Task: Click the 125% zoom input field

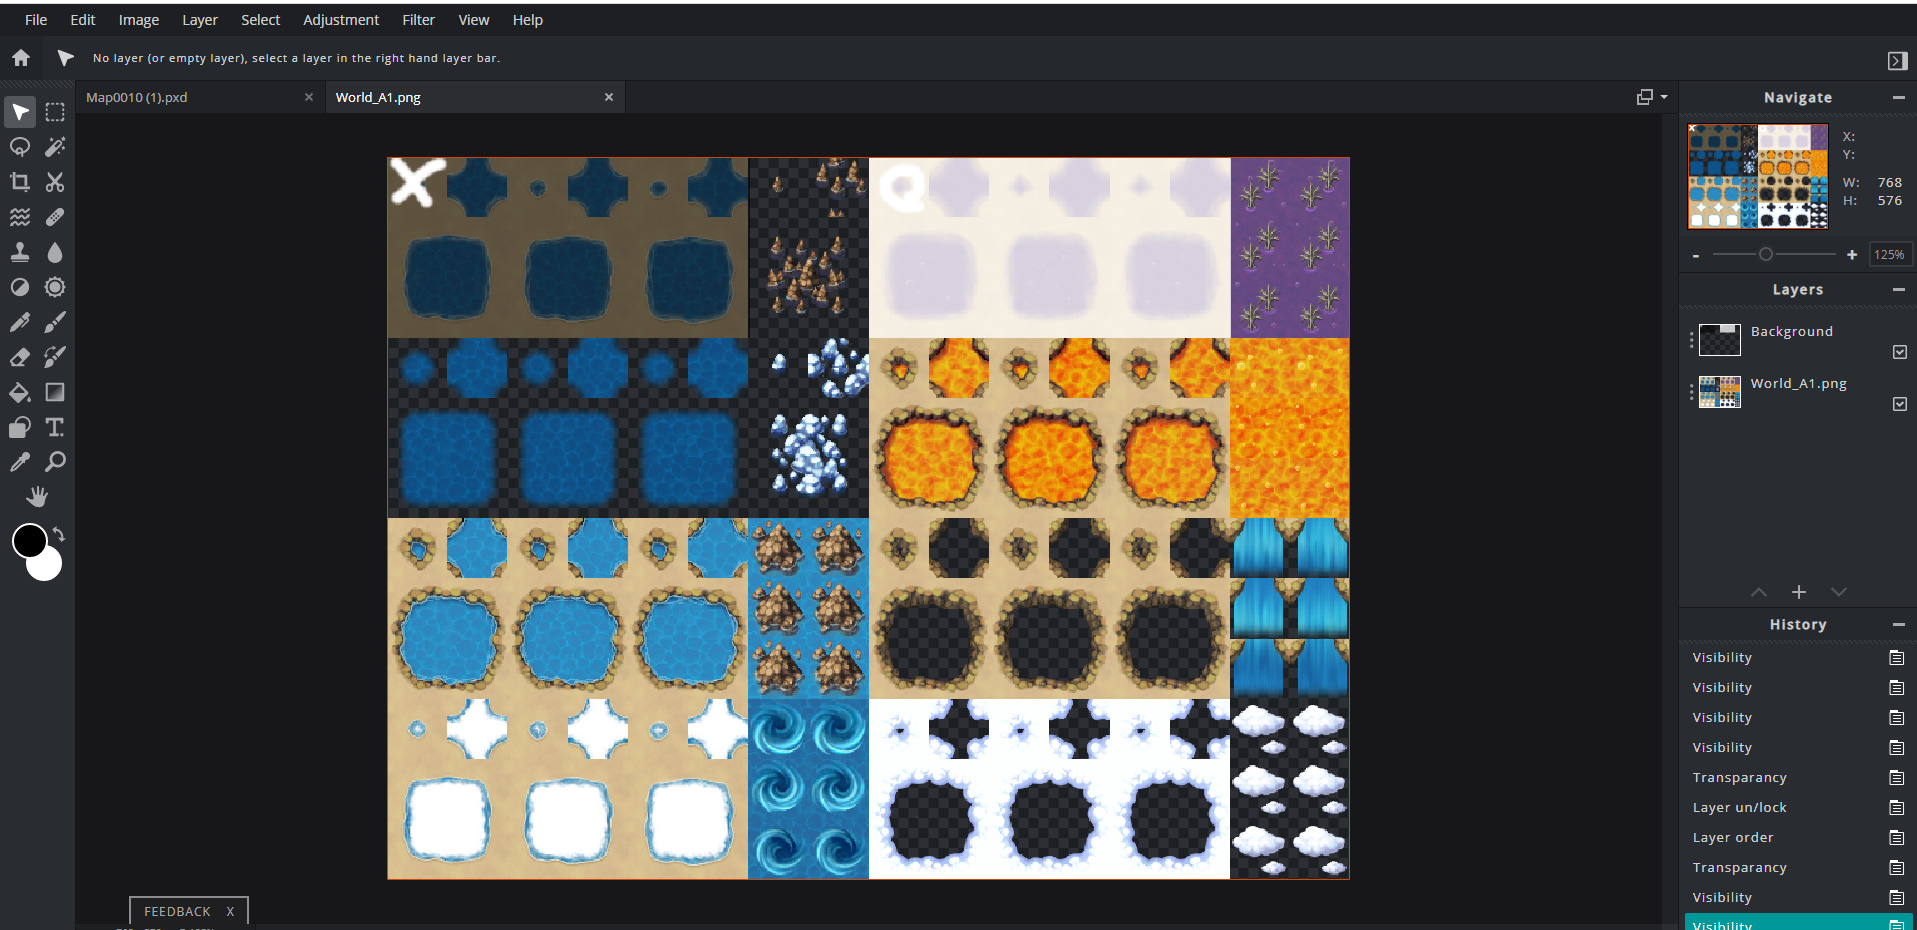Action: pos(1889,255)
